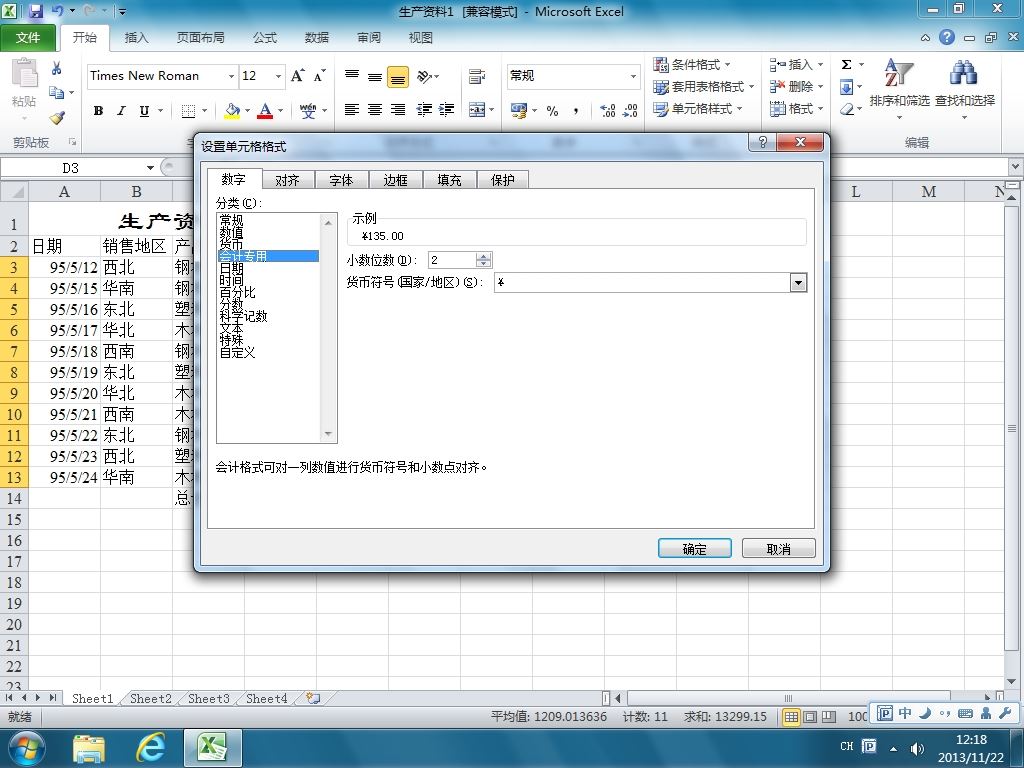Click the 取消 button
1024x768 pixels.
778,549
